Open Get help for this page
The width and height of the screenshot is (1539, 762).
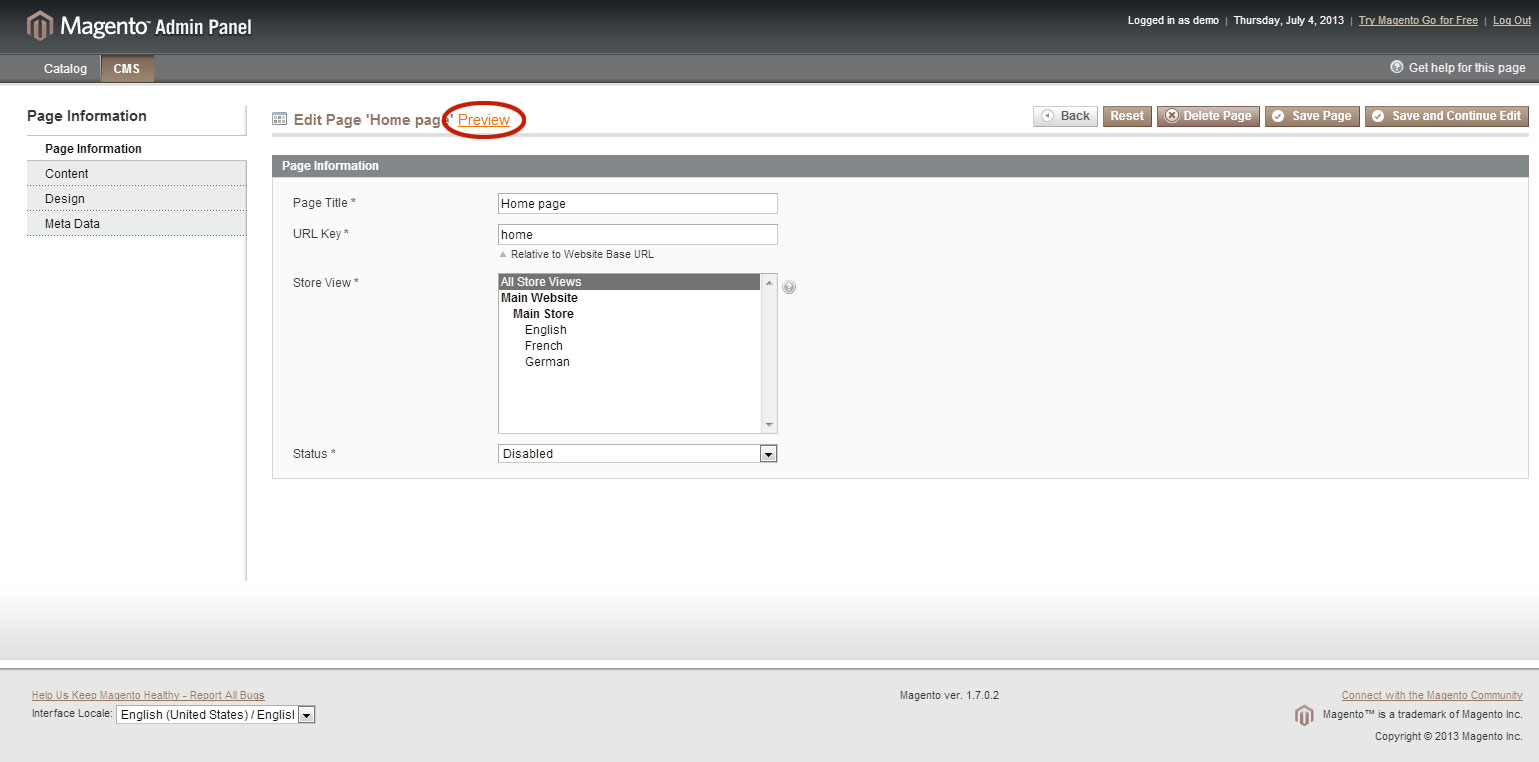[1458, 67]
